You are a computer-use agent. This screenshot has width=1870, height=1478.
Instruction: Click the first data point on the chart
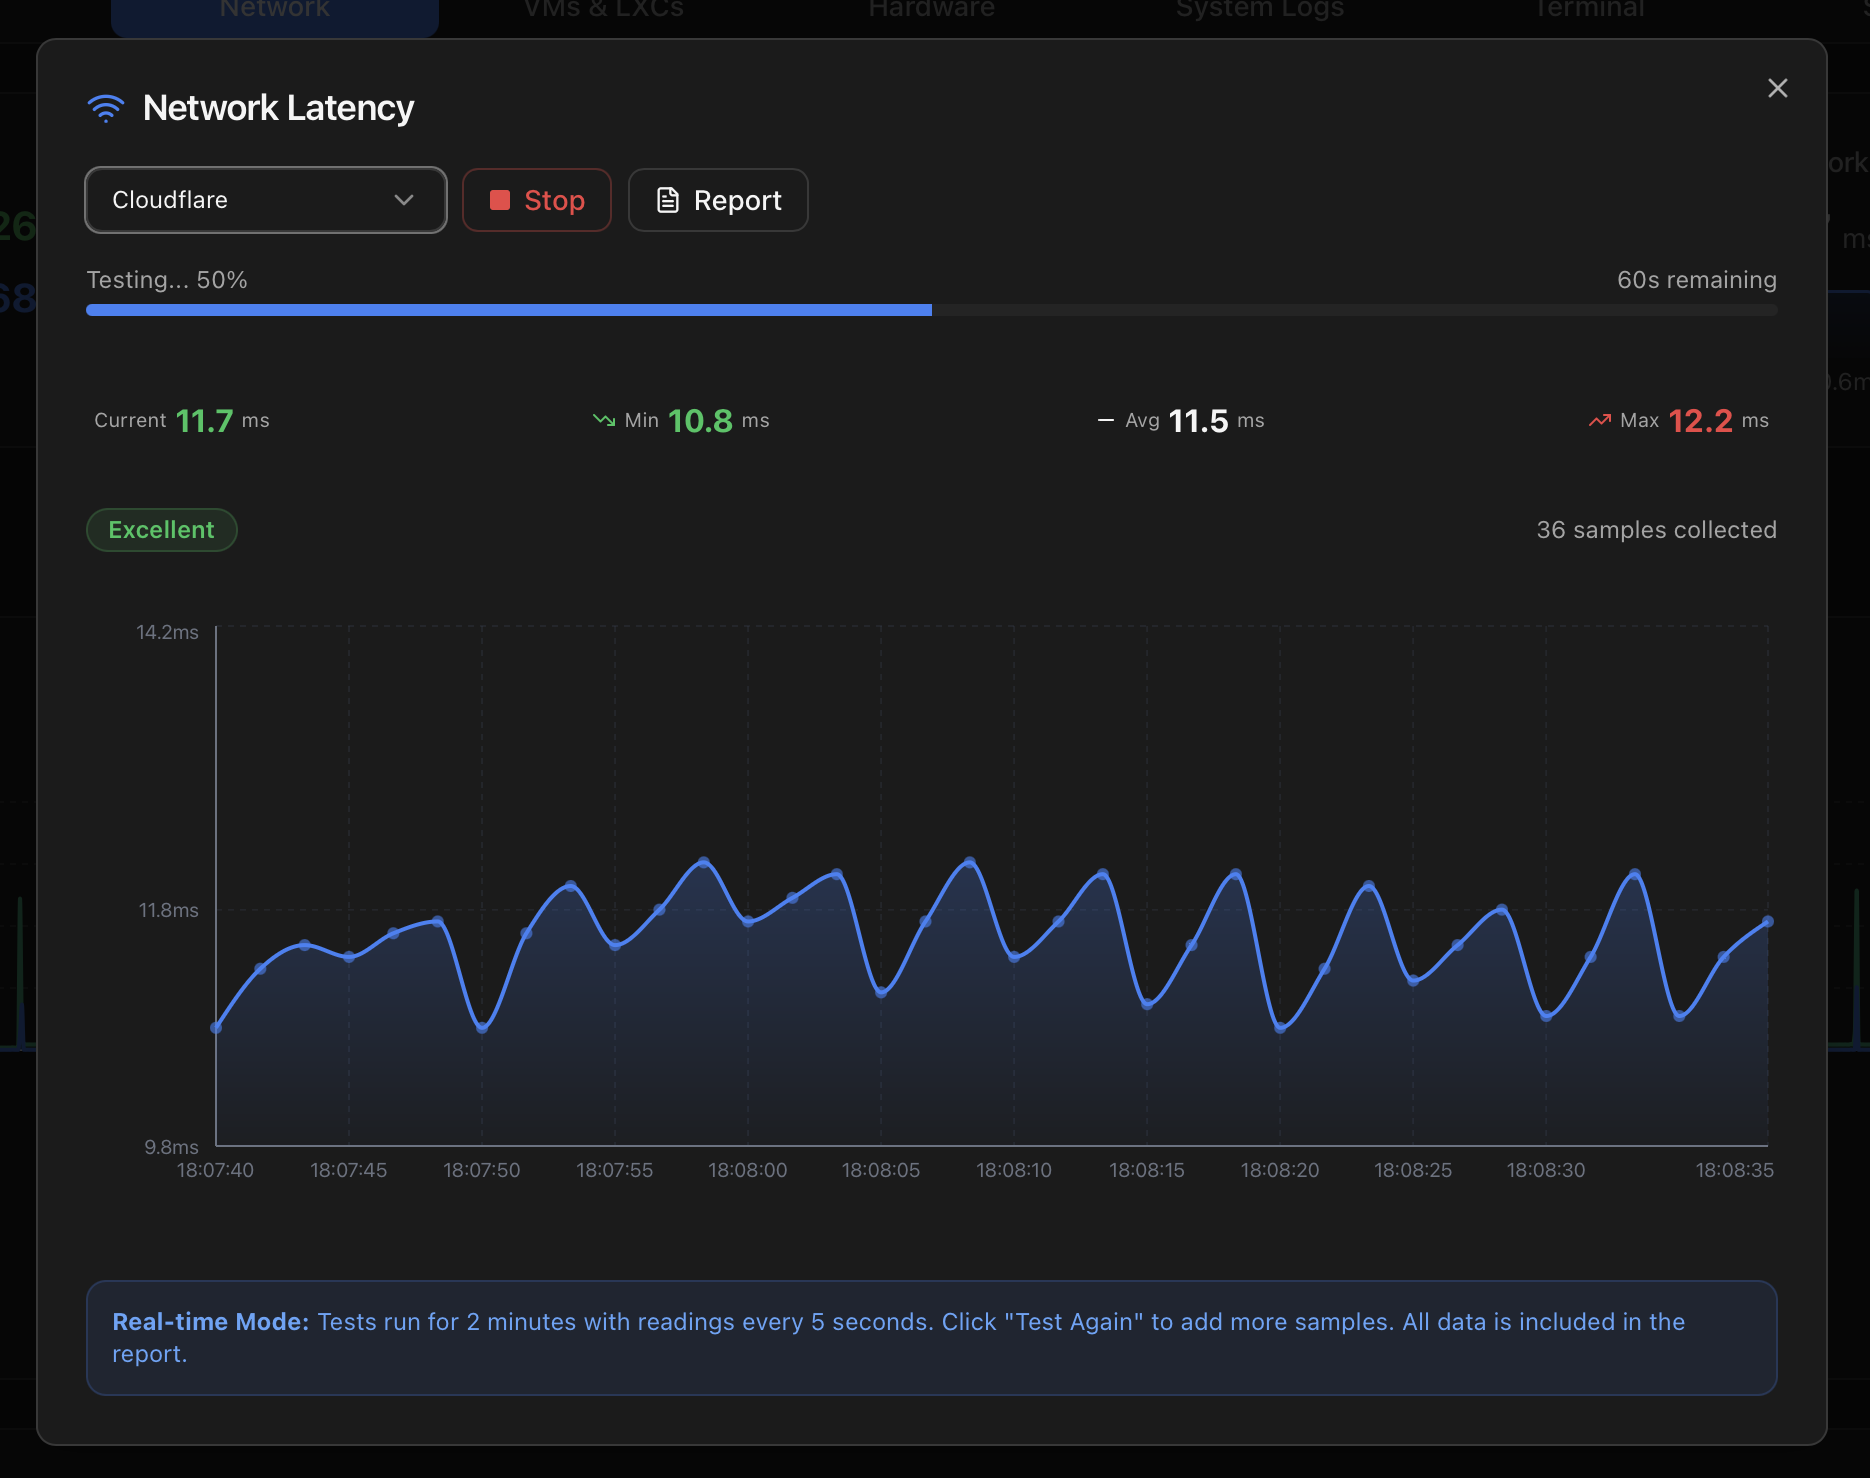(216, 1027)
